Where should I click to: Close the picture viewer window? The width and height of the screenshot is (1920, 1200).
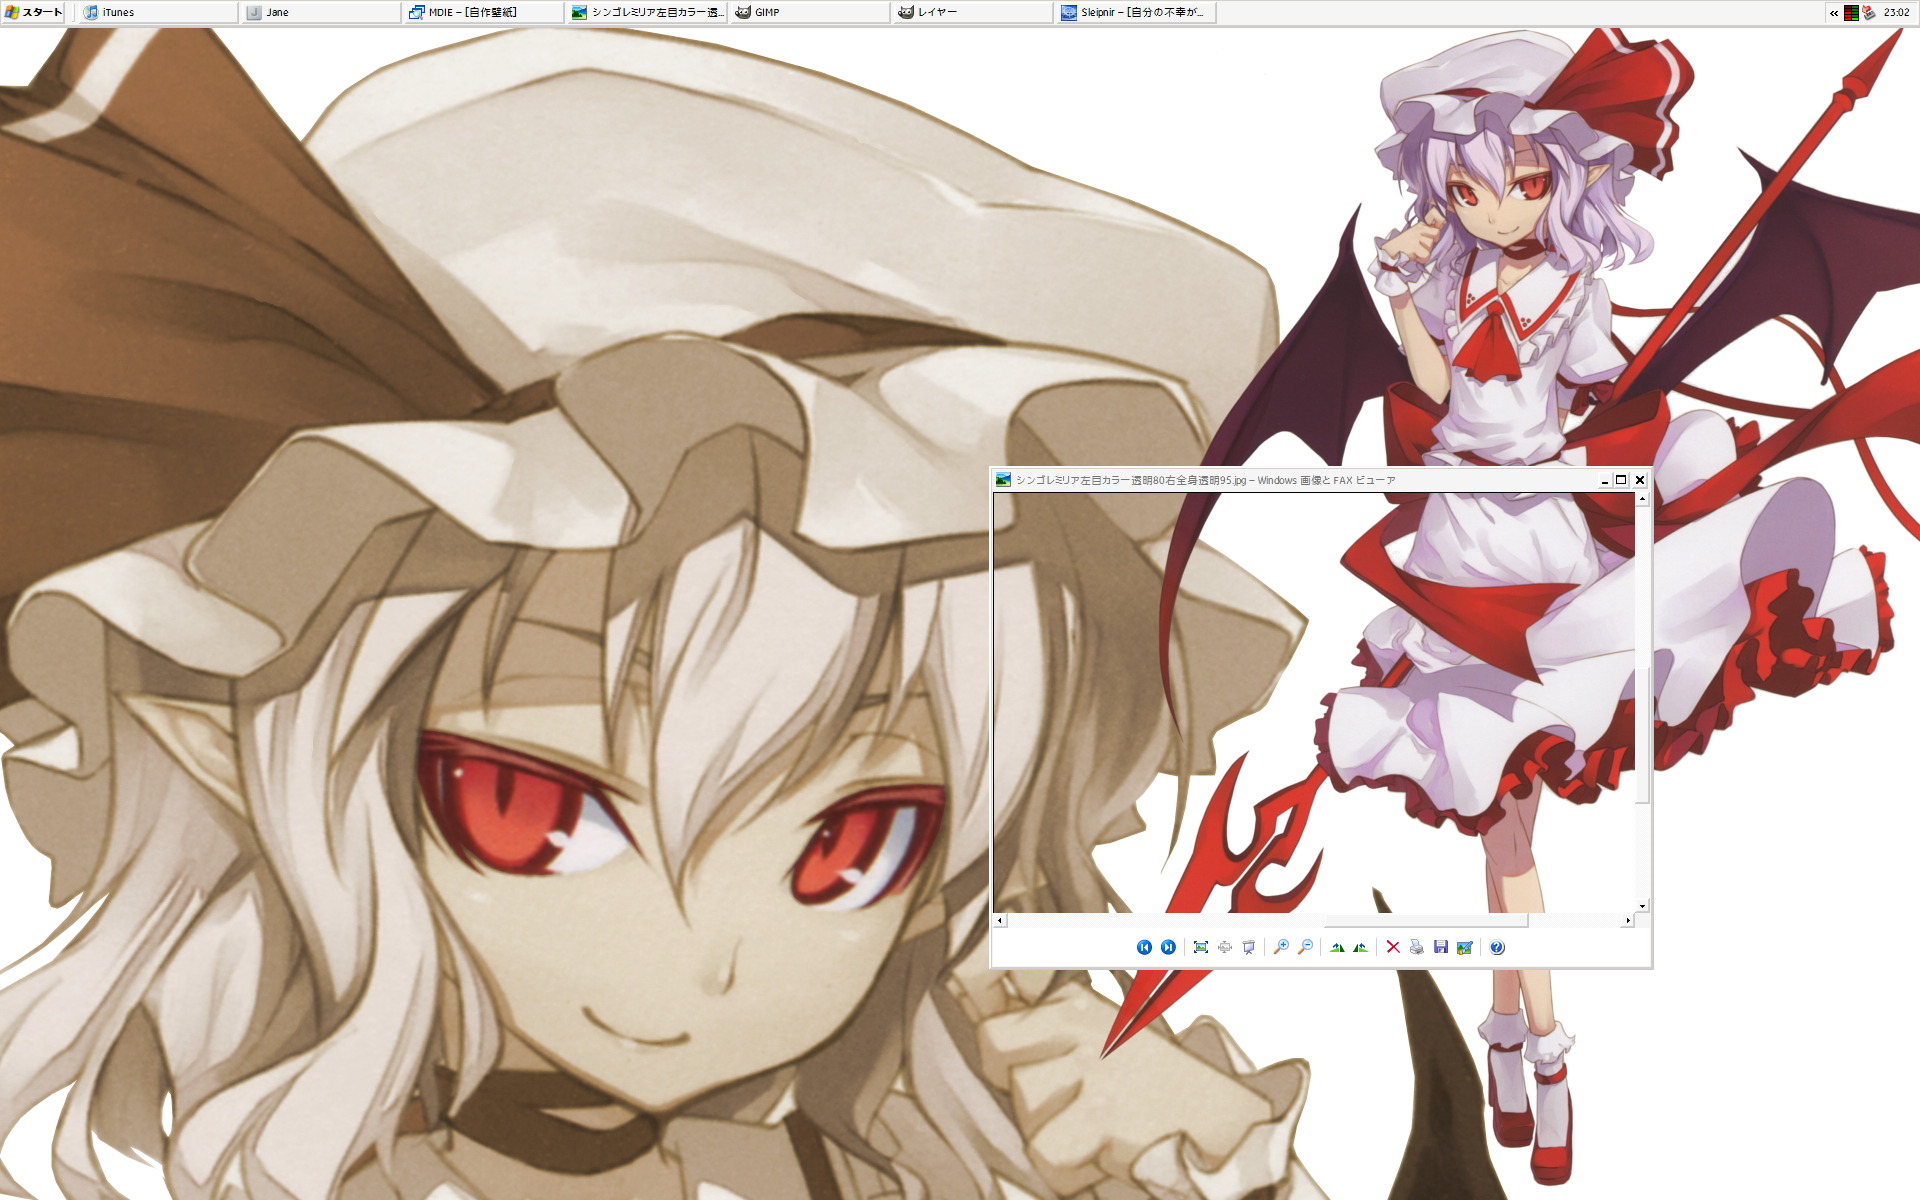click(1640, 480)
